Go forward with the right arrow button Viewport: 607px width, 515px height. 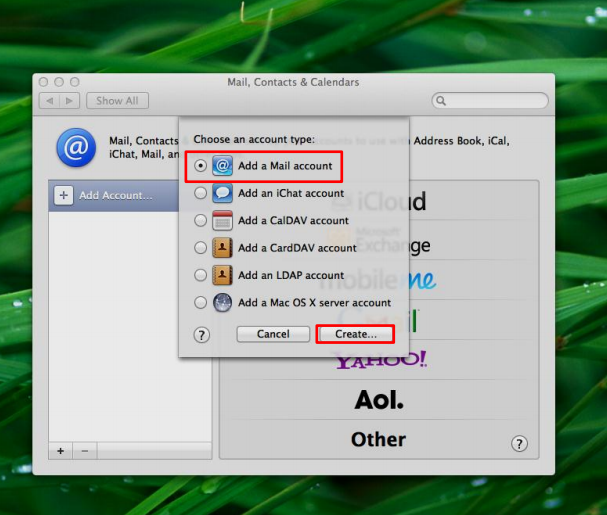(69, 101)
